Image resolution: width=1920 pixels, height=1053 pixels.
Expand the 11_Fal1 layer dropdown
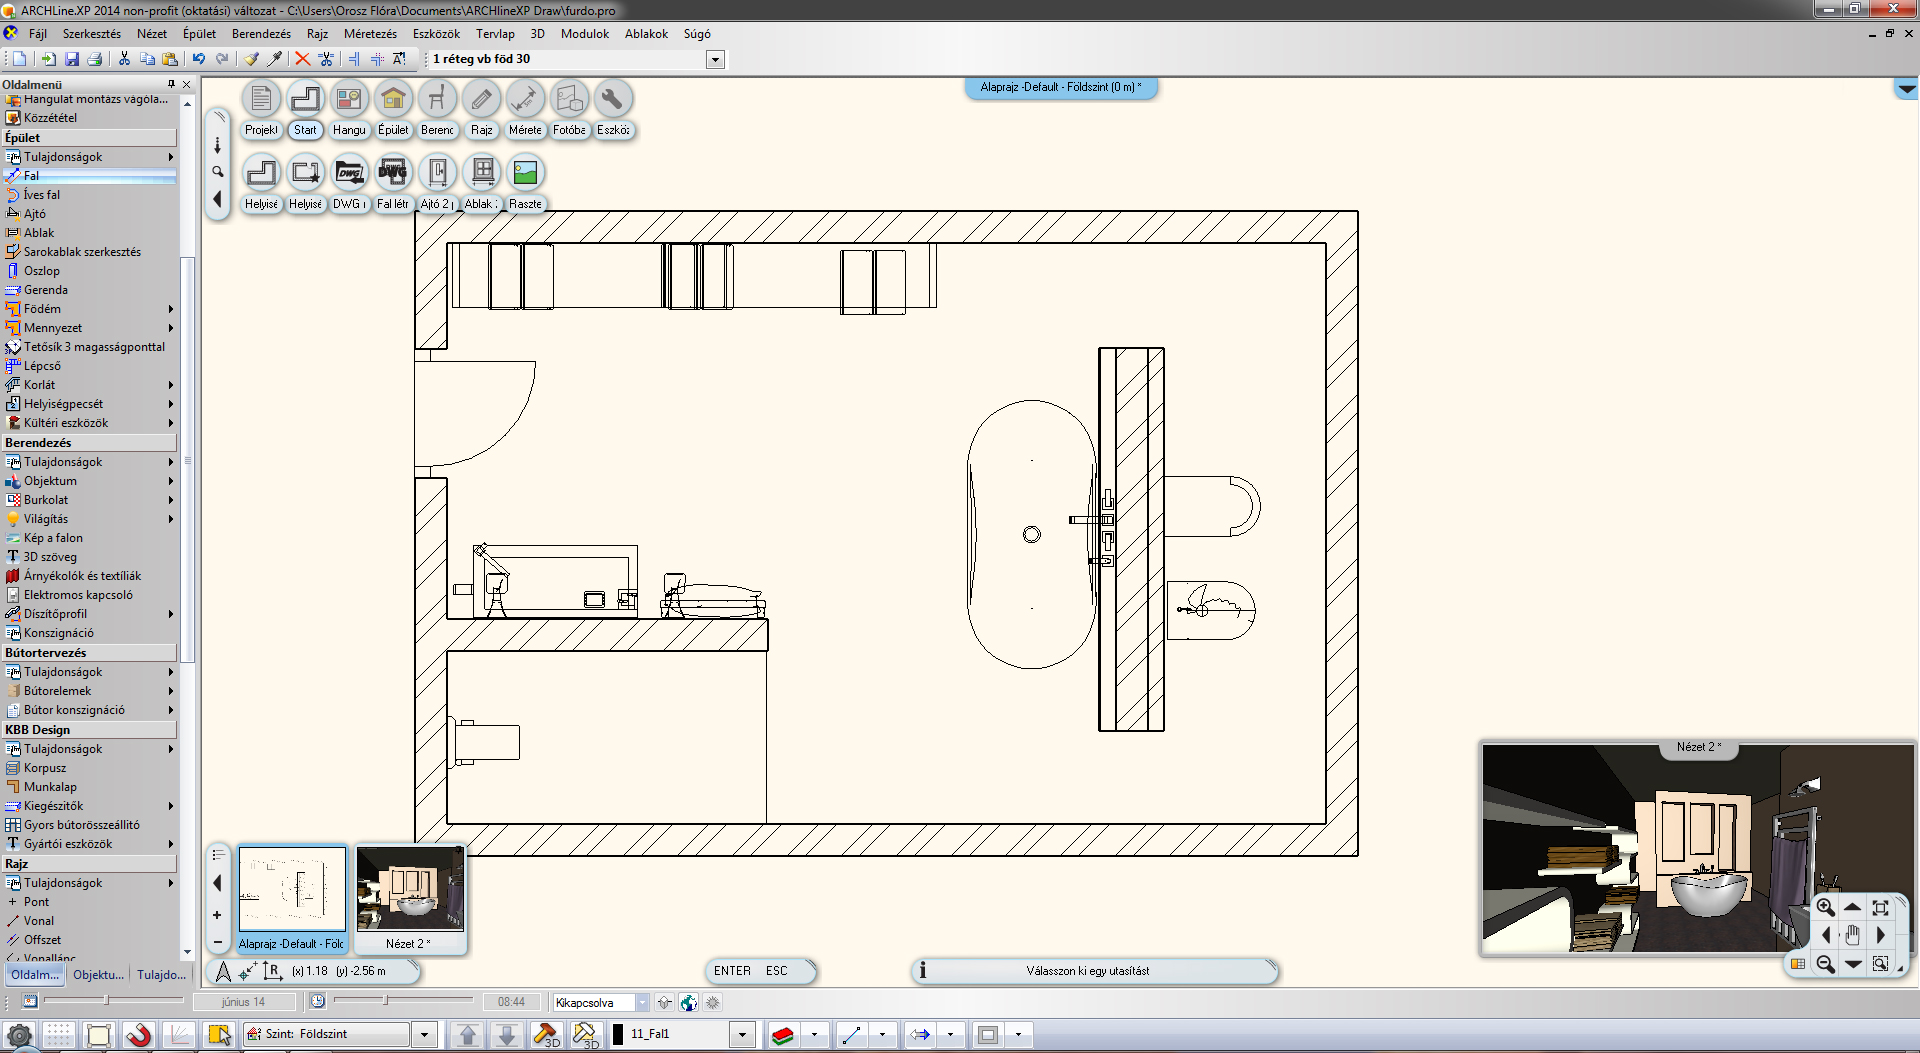(x=742, y=1035)
